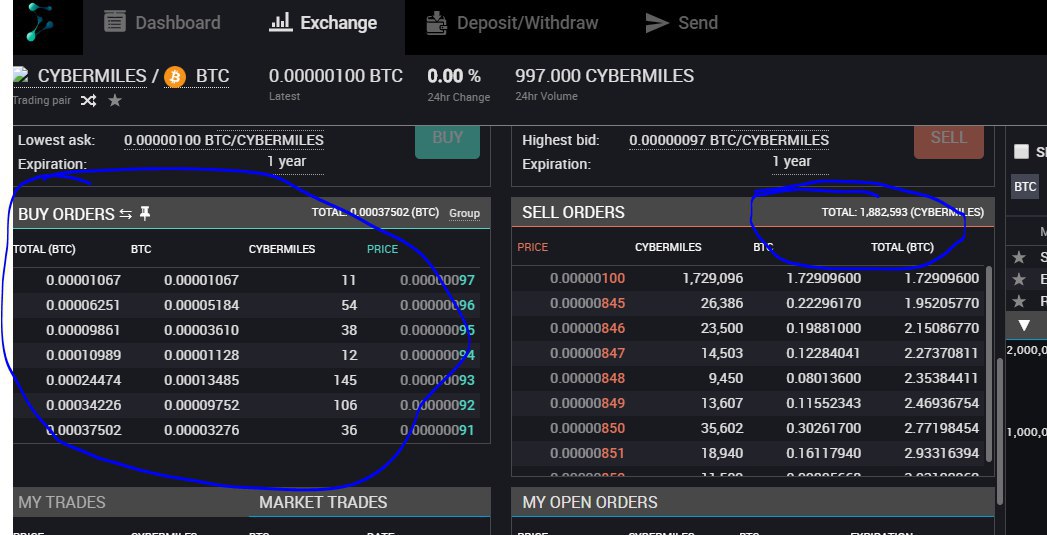Click sell order price 0.00000847
This screenshot has width=1047, height=535.
coord(588,353)
